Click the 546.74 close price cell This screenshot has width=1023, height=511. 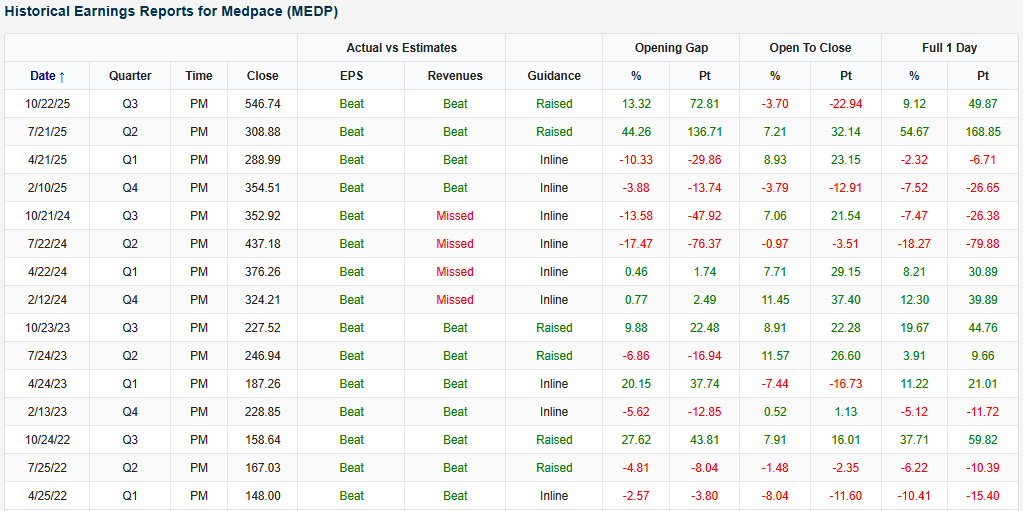[x=262, y=103]
